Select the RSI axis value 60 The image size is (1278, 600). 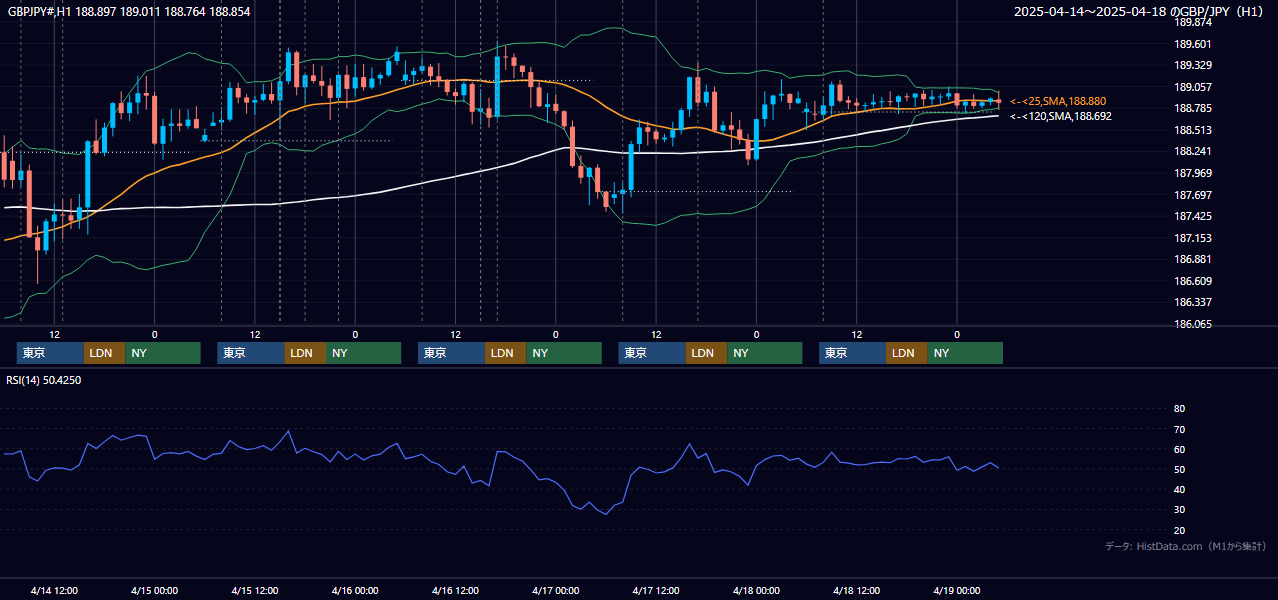[x=1179, y=449]
